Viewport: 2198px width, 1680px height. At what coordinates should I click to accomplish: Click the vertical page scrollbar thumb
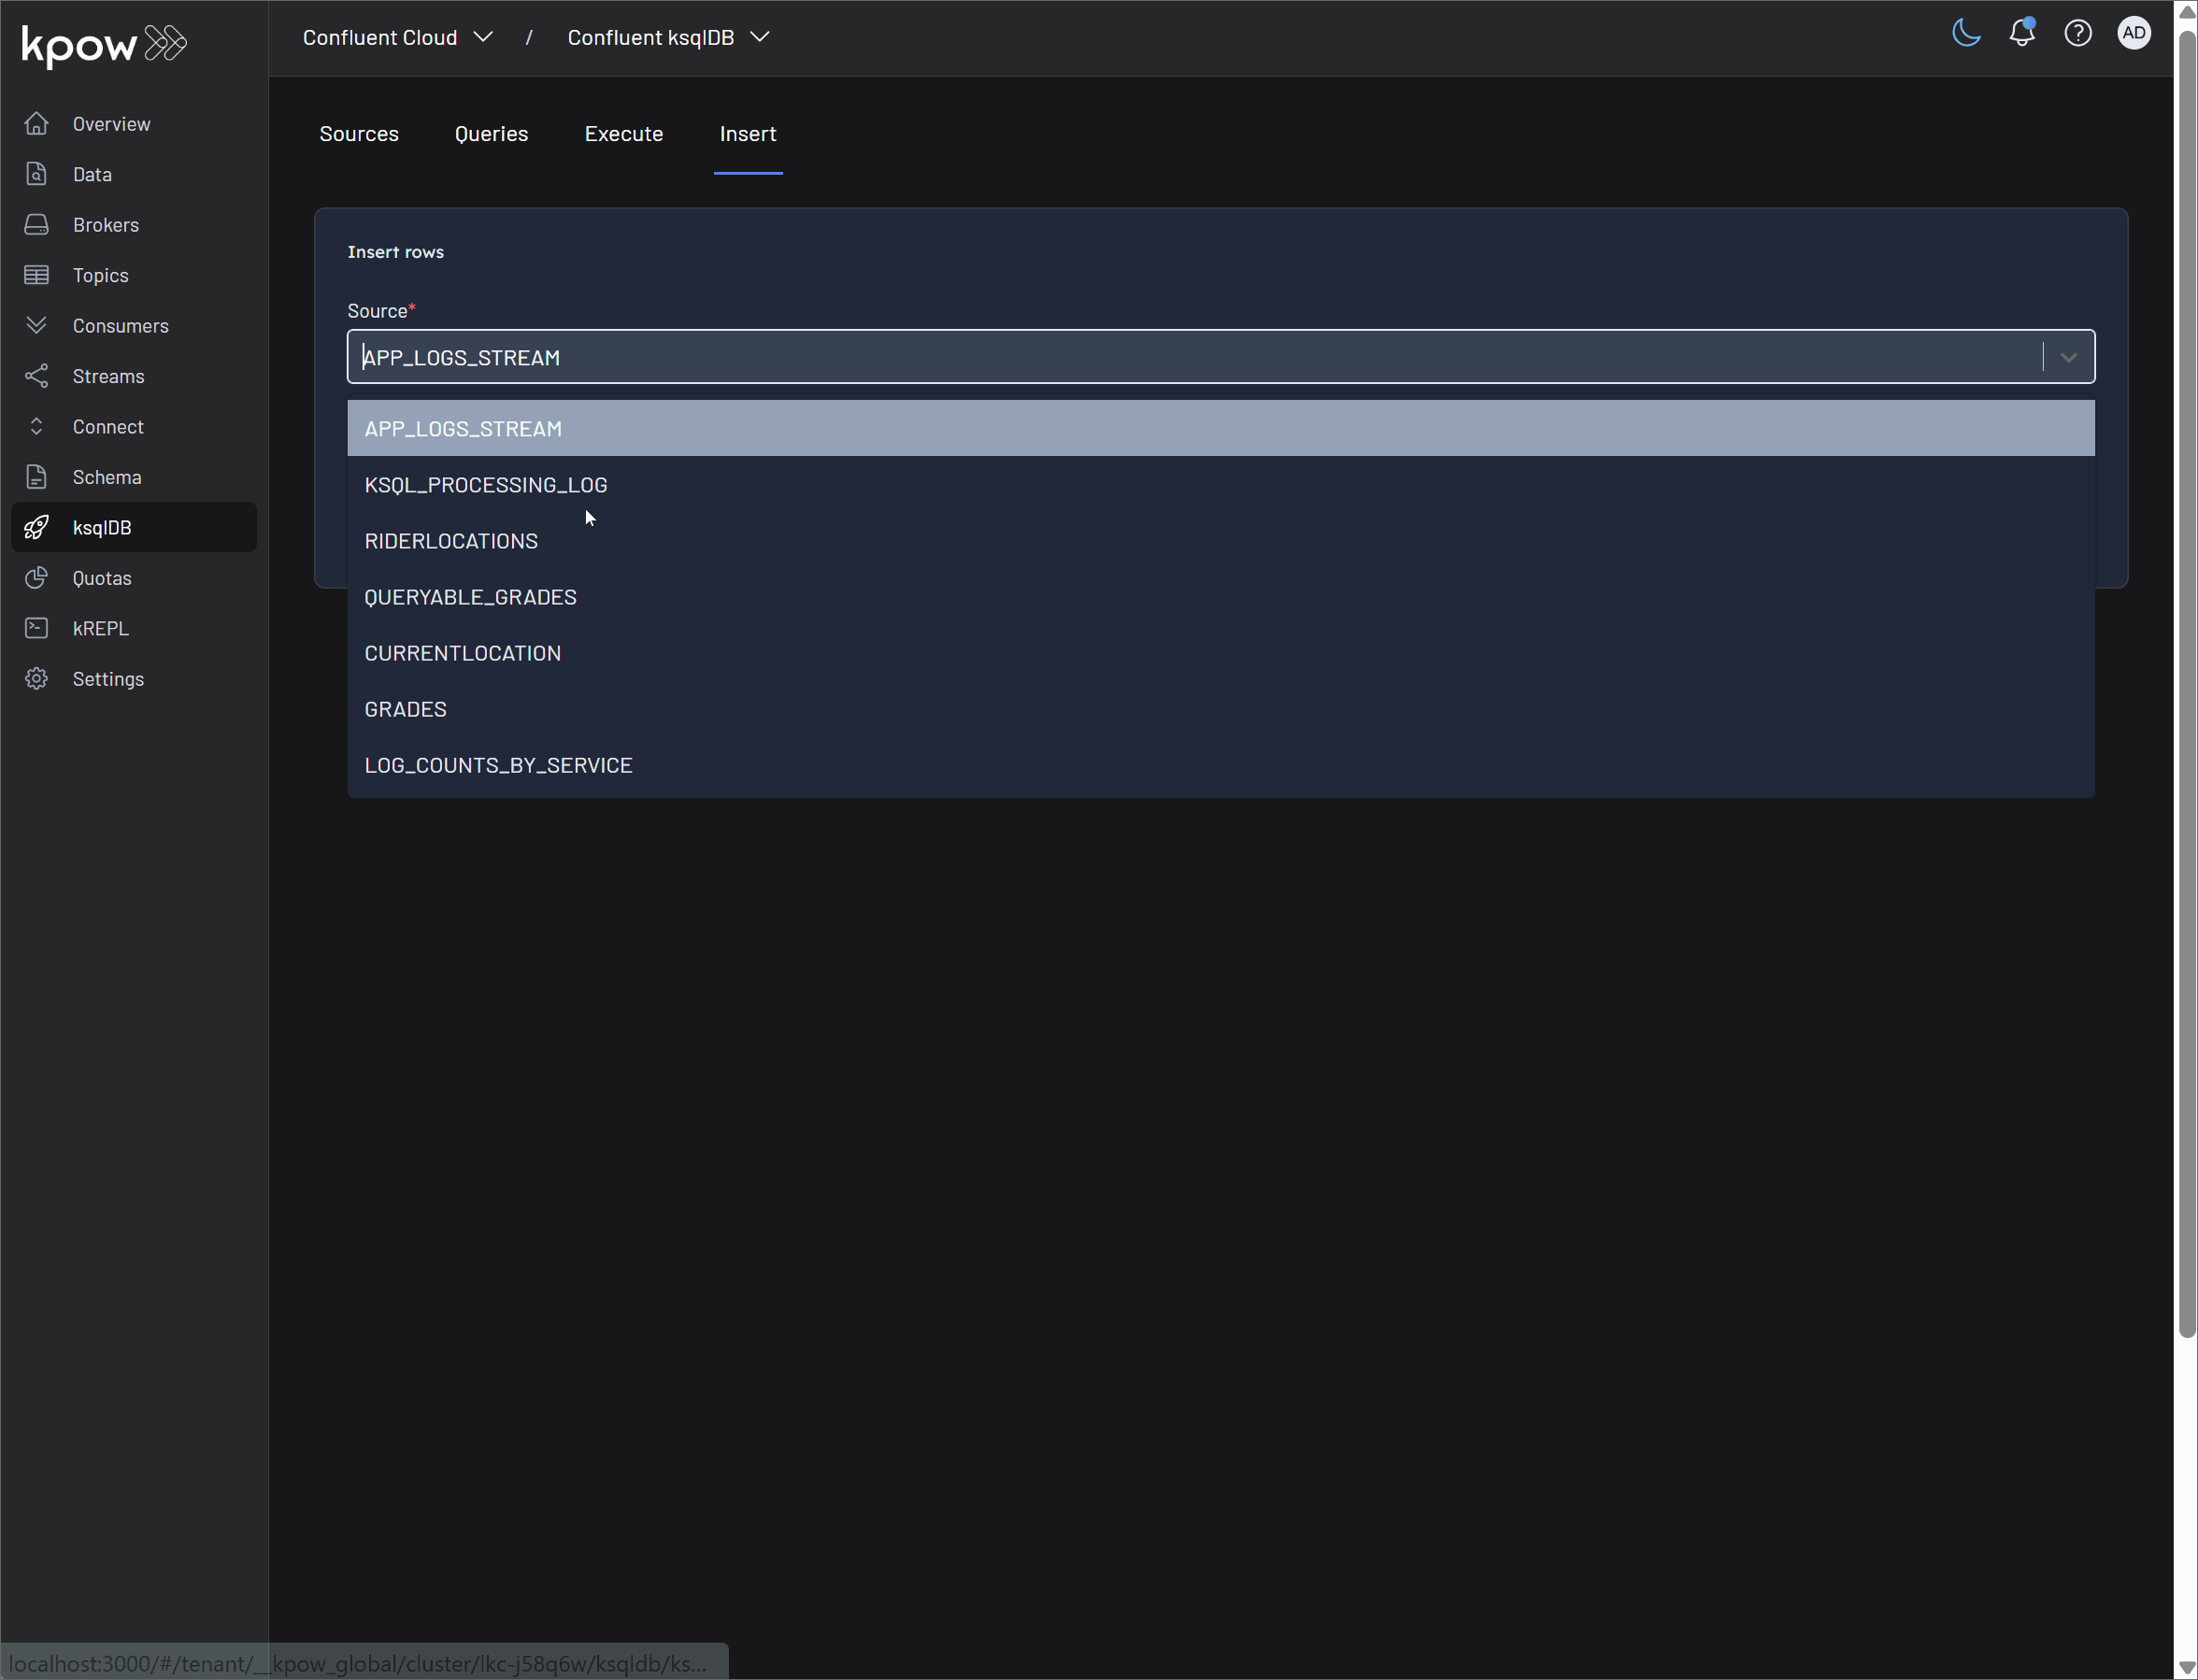point(2186,684)
